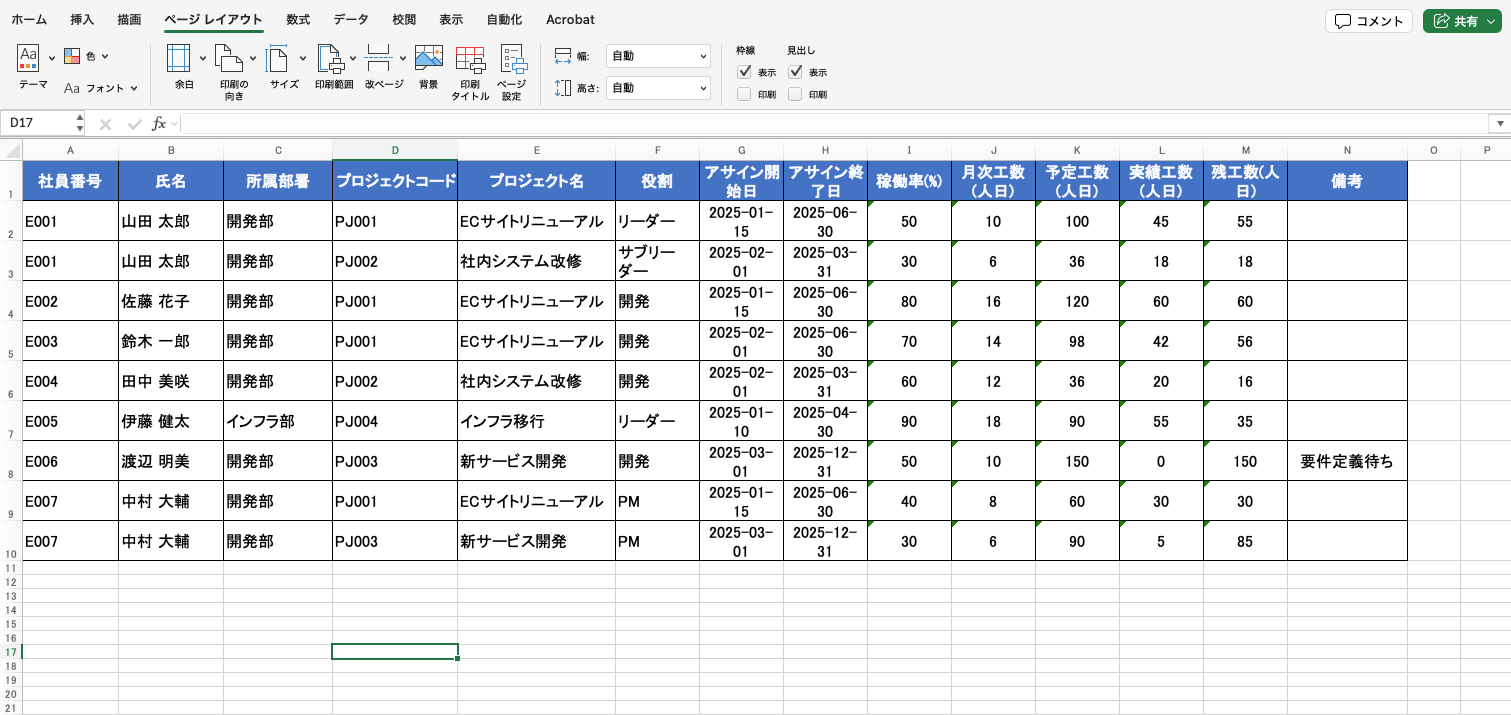
Task: Open the テーマ (Themes) gallery icon
Action: click(29, 58)
